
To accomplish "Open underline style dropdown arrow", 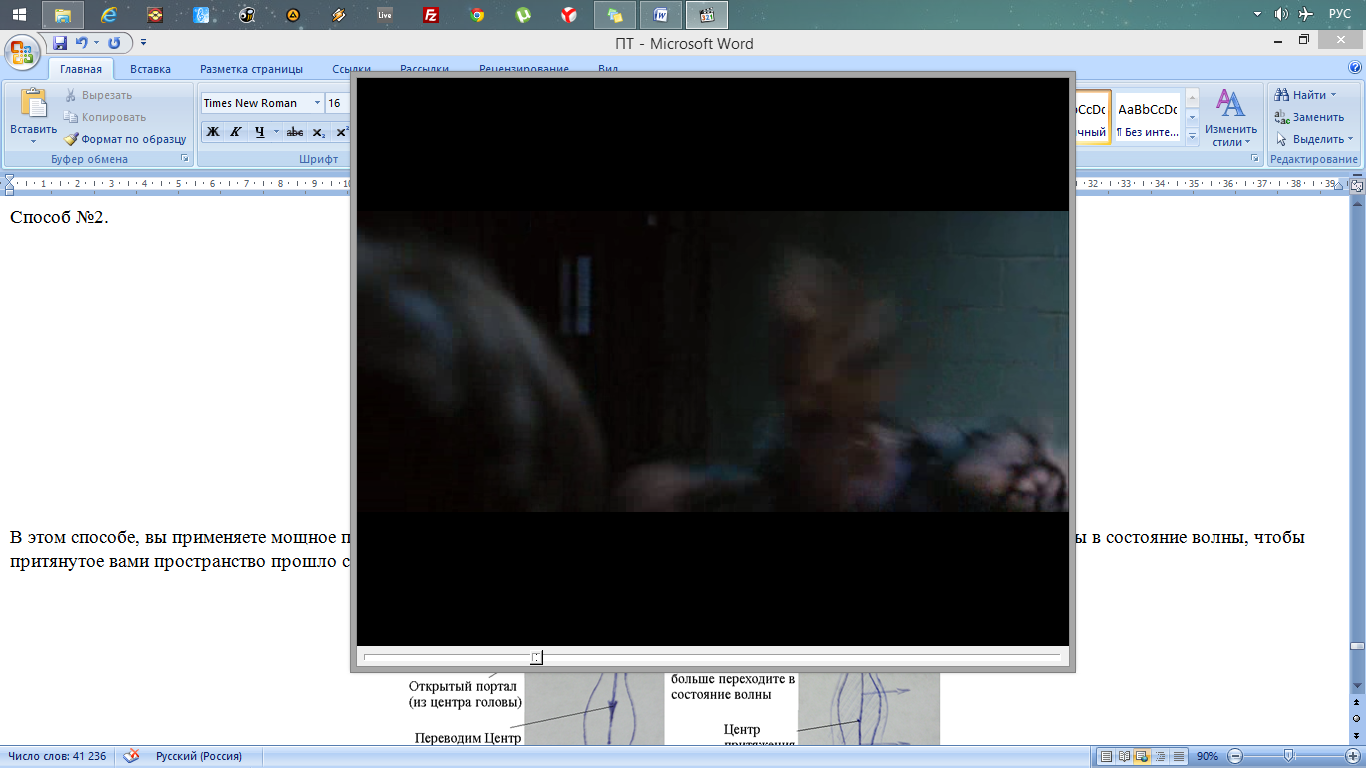I will 276,132.
